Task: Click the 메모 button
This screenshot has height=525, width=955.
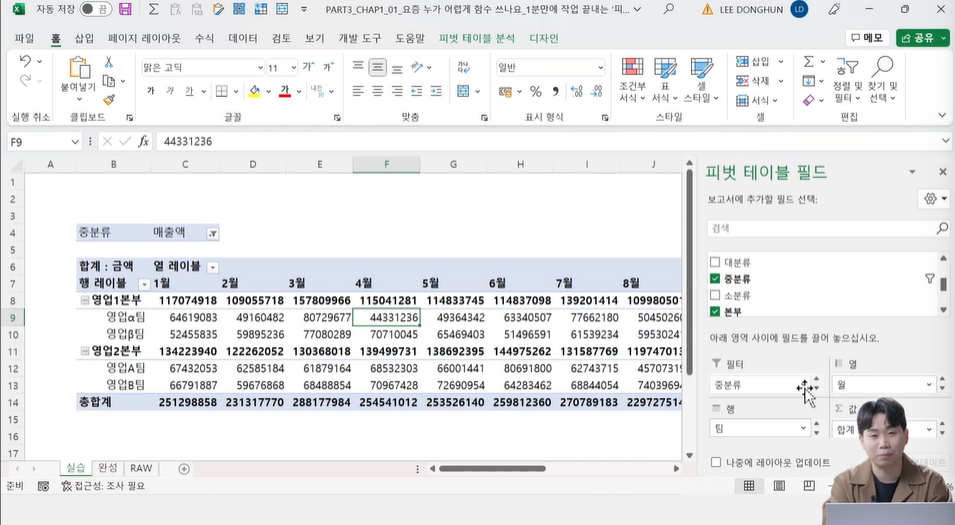Action: tap(867, 38)
